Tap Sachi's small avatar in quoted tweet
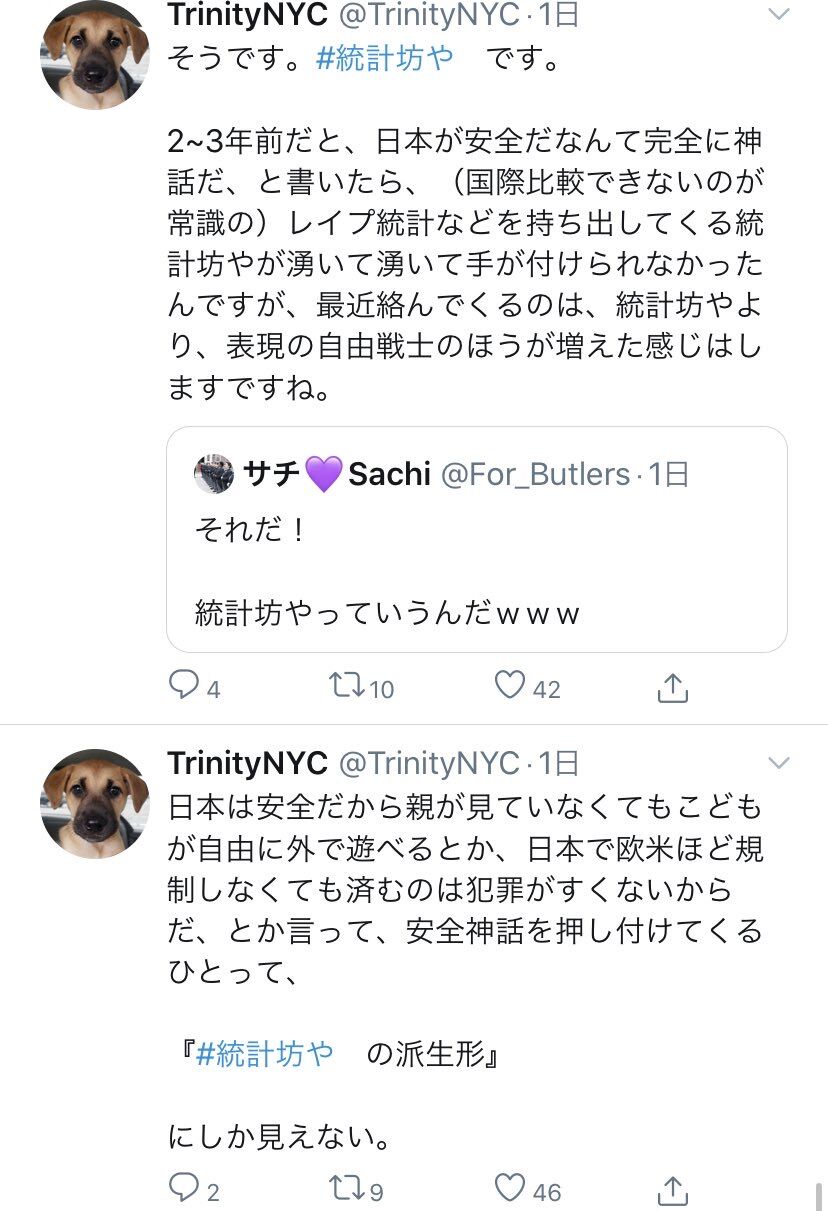The image size is (828, 1211). pos(214,474)
